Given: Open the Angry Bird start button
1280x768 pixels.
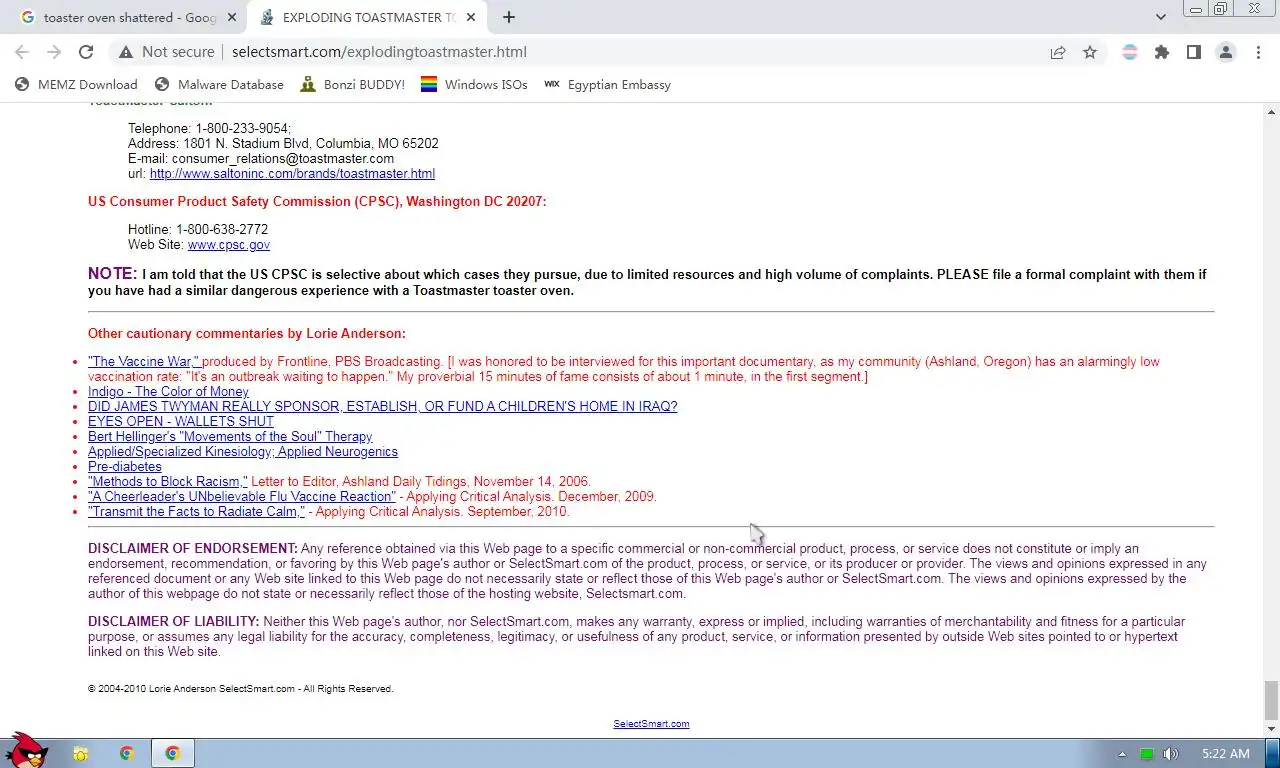Looking at the screenshot, I should [27, 750].
